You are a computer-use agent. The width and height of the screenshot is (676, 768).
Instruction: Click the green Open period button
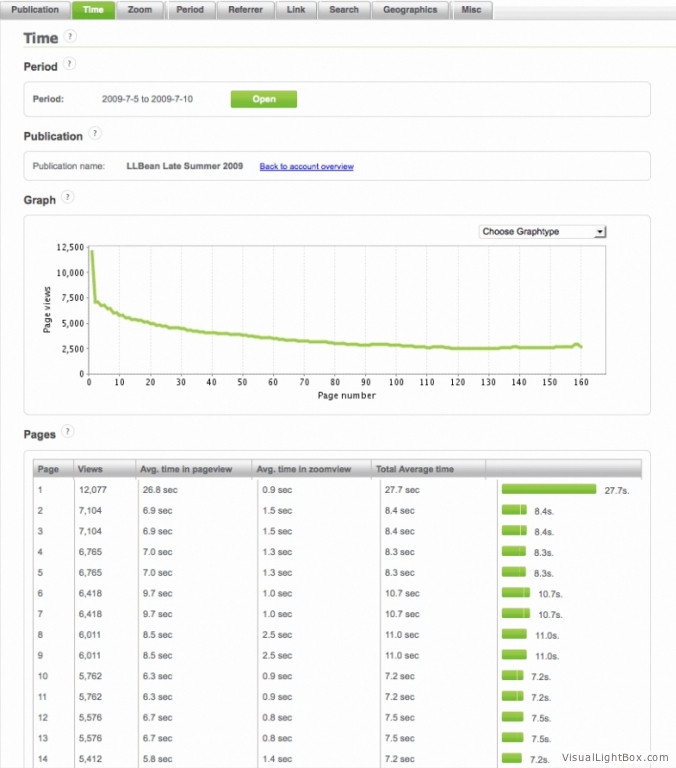pos(264,99)
